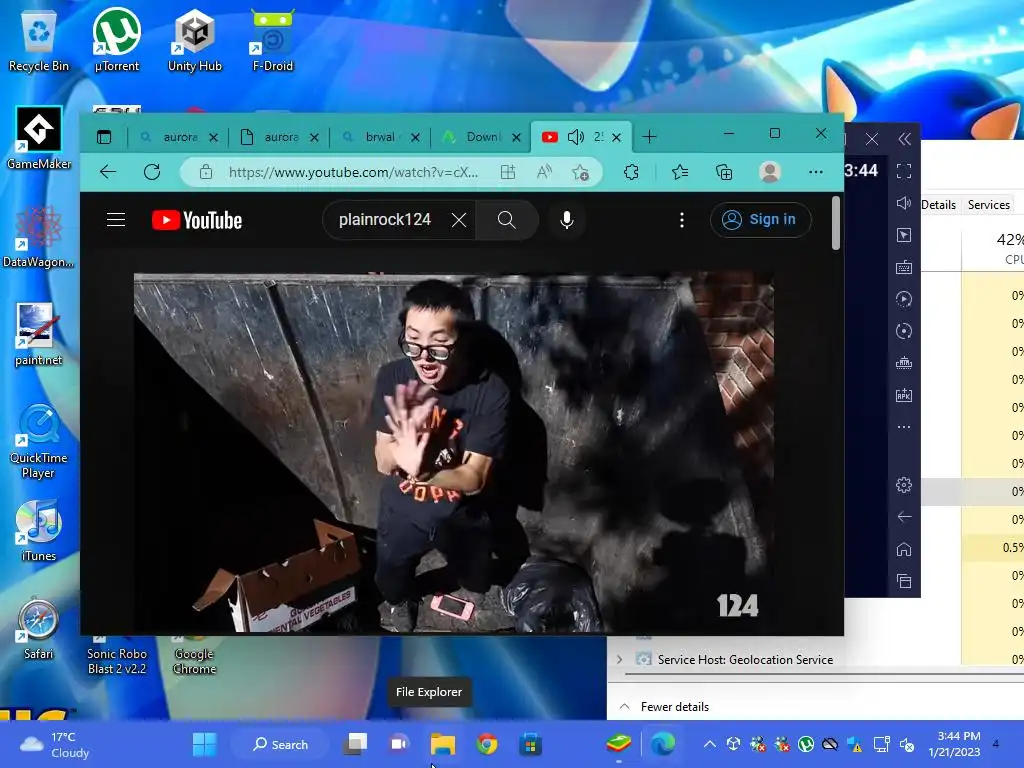Open Edge extensions puzzle icon
The image size is (1024, 768).
[631, 172]
